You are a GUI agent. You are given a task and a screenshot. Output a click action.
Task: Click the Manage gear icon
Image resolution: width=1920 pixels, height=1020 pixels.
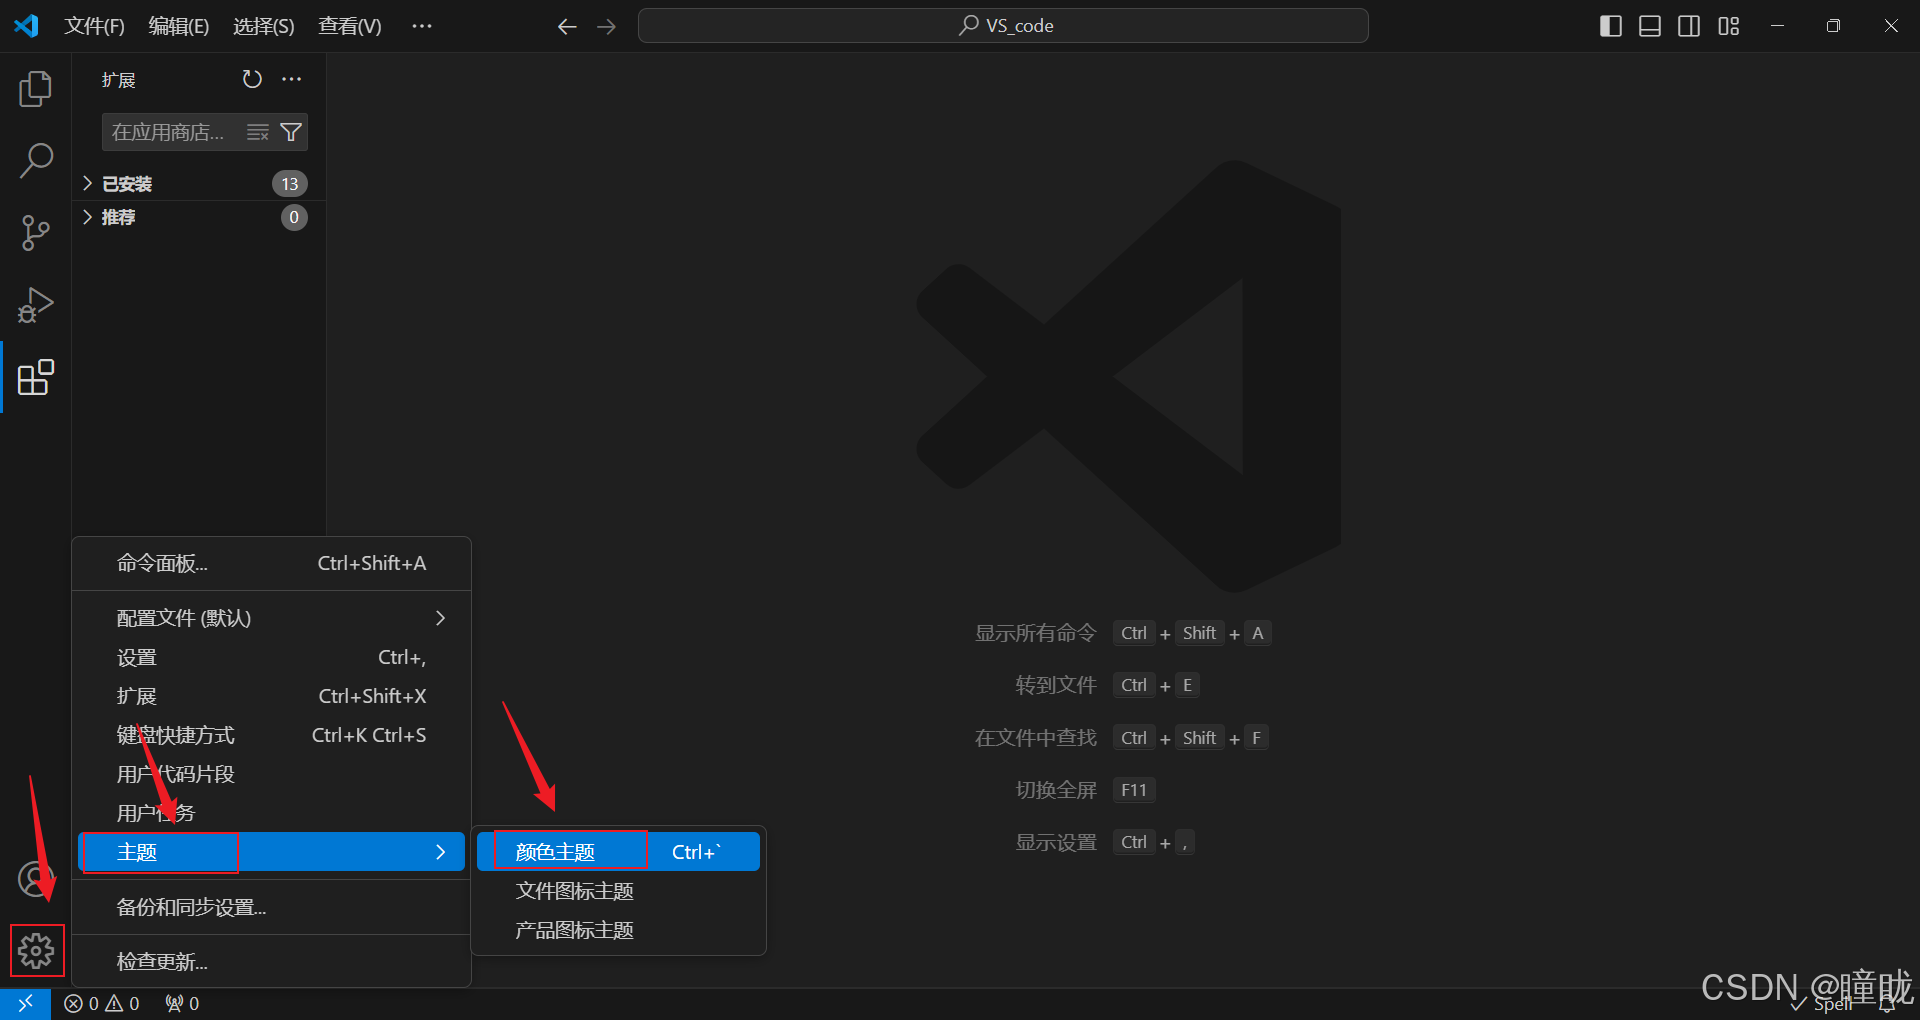coord(37,950)
